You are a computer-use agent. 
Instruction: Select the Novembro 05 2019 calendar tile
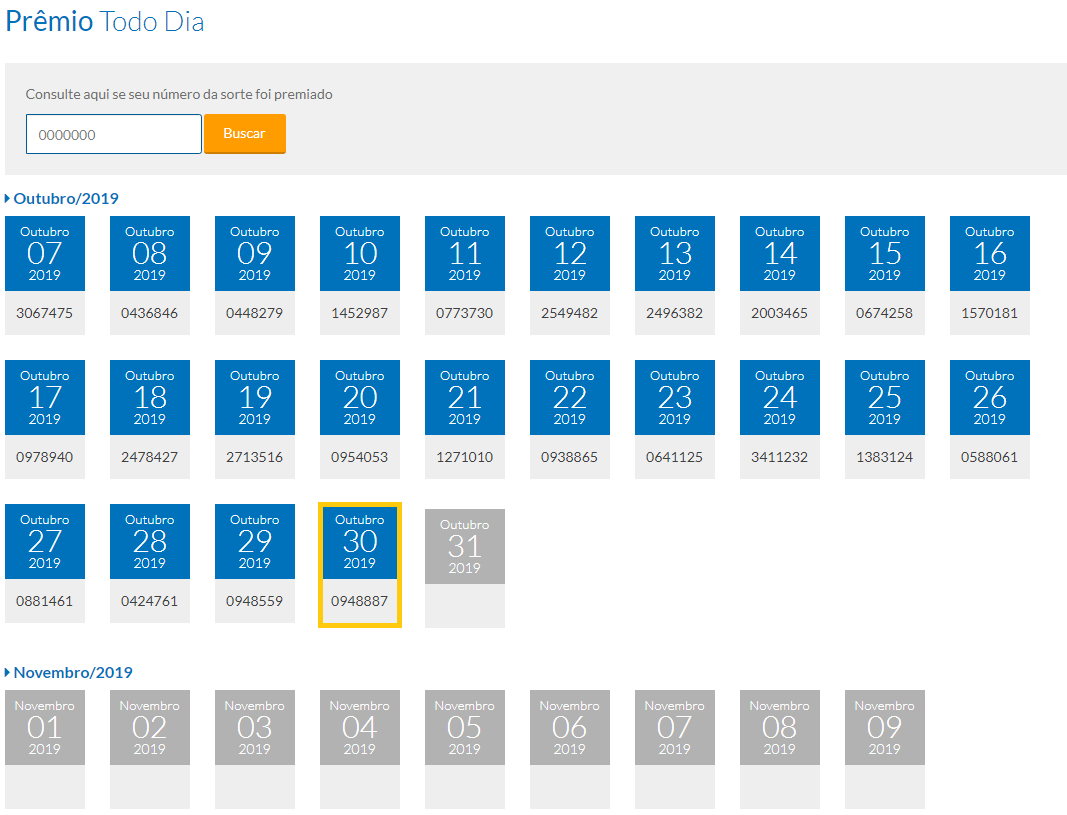tap(465, 728)
